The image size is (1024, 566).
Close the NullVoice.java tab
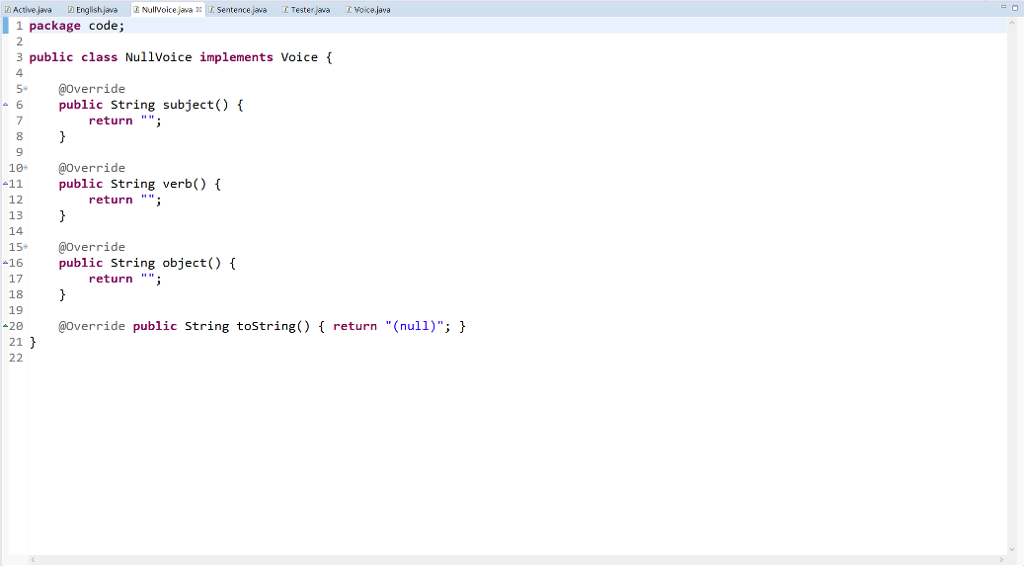tap(199, 9)
